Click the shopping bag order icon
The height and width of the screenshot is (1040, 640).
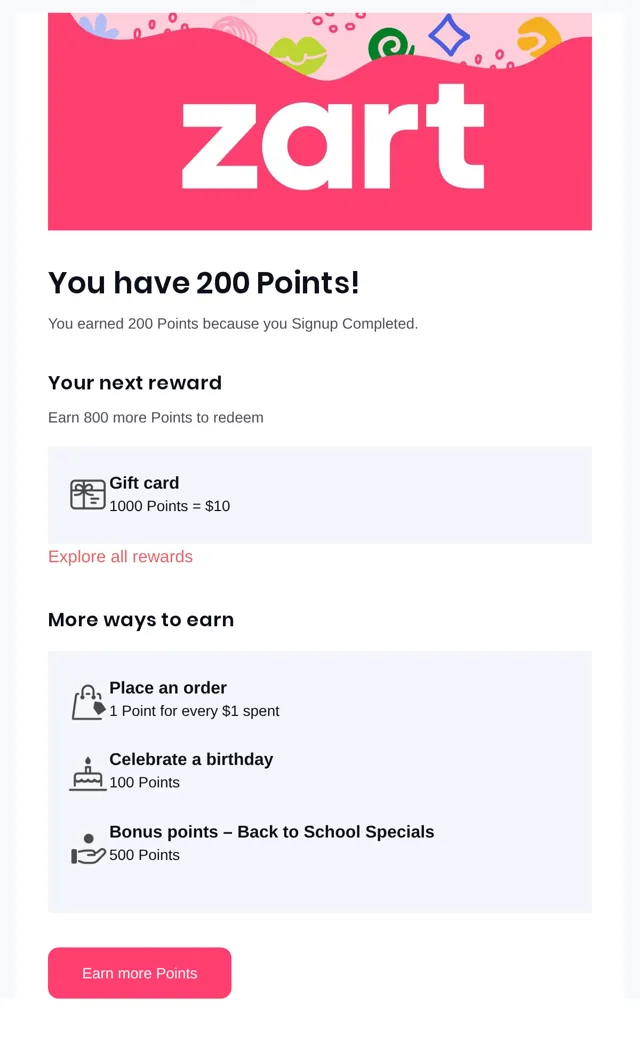pyautogui.click(x=88, y=702)
